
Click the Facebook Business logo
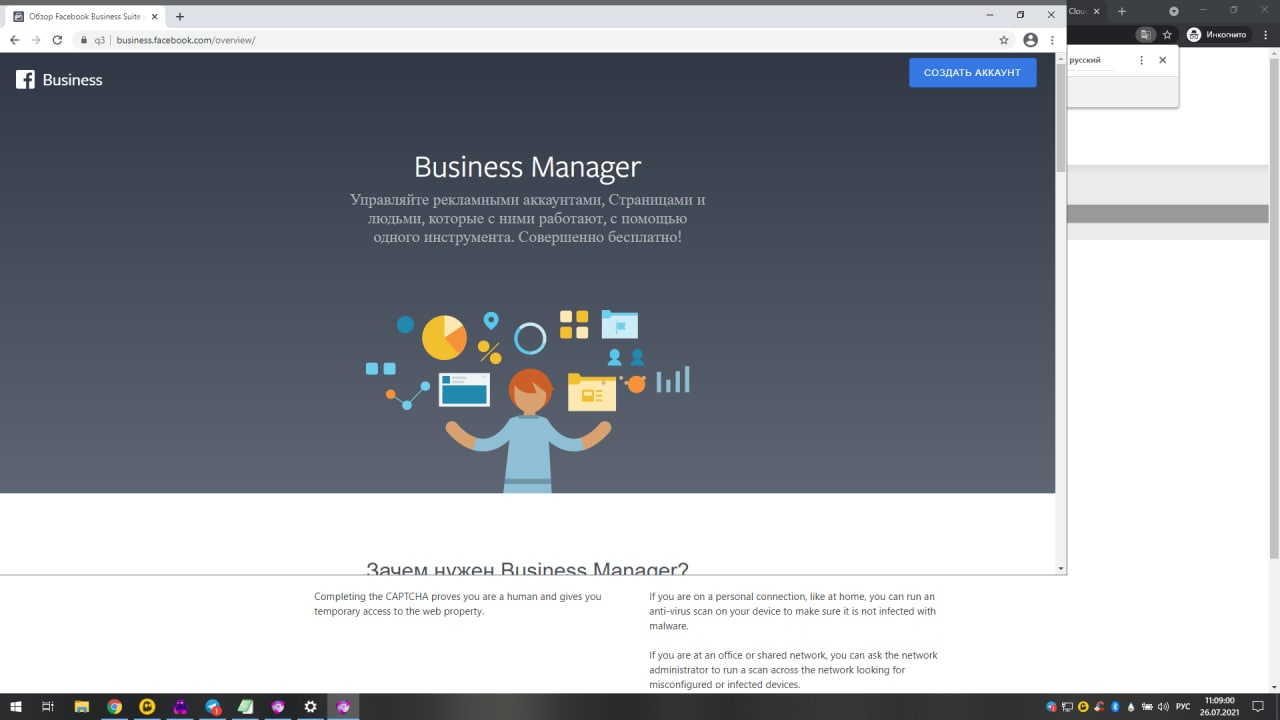59,80
